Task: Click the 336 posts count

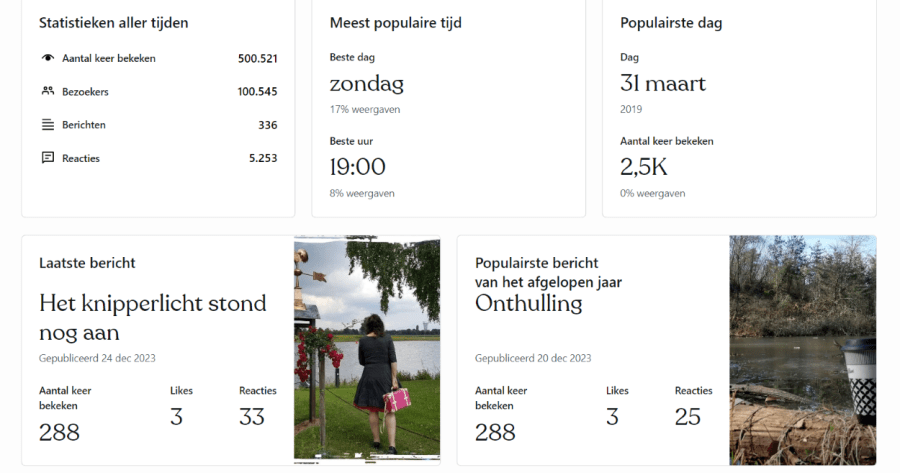Action: [x=267, y=125]
